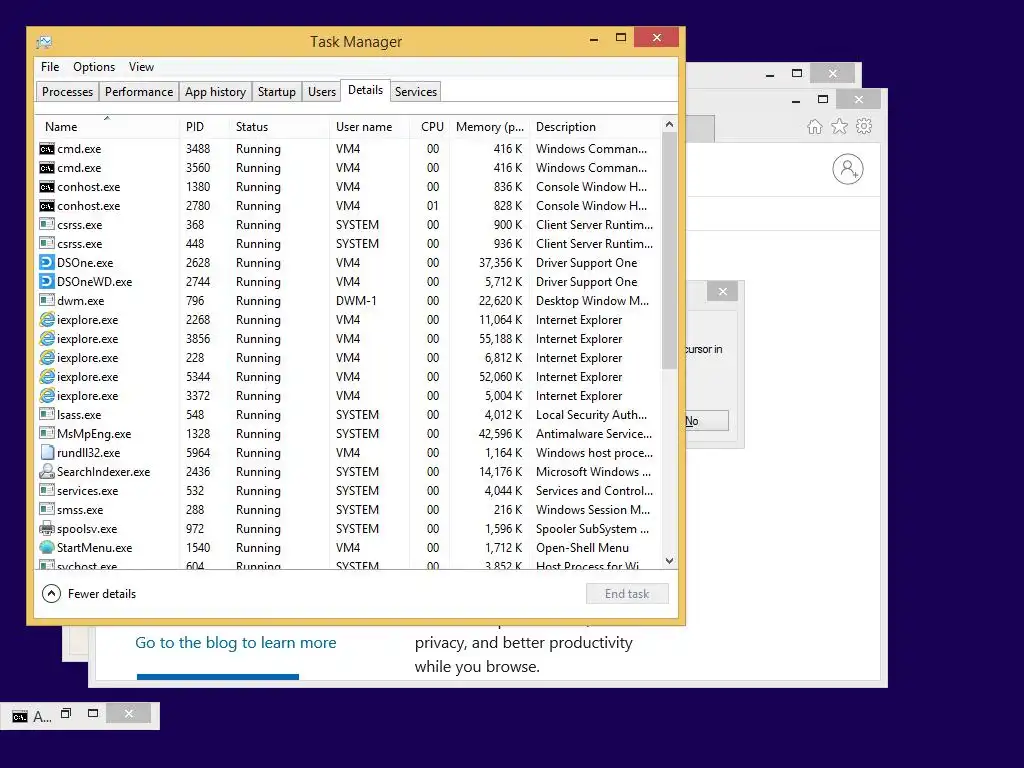Click the End task button
1024x768 pixels.
coord(627,594)
